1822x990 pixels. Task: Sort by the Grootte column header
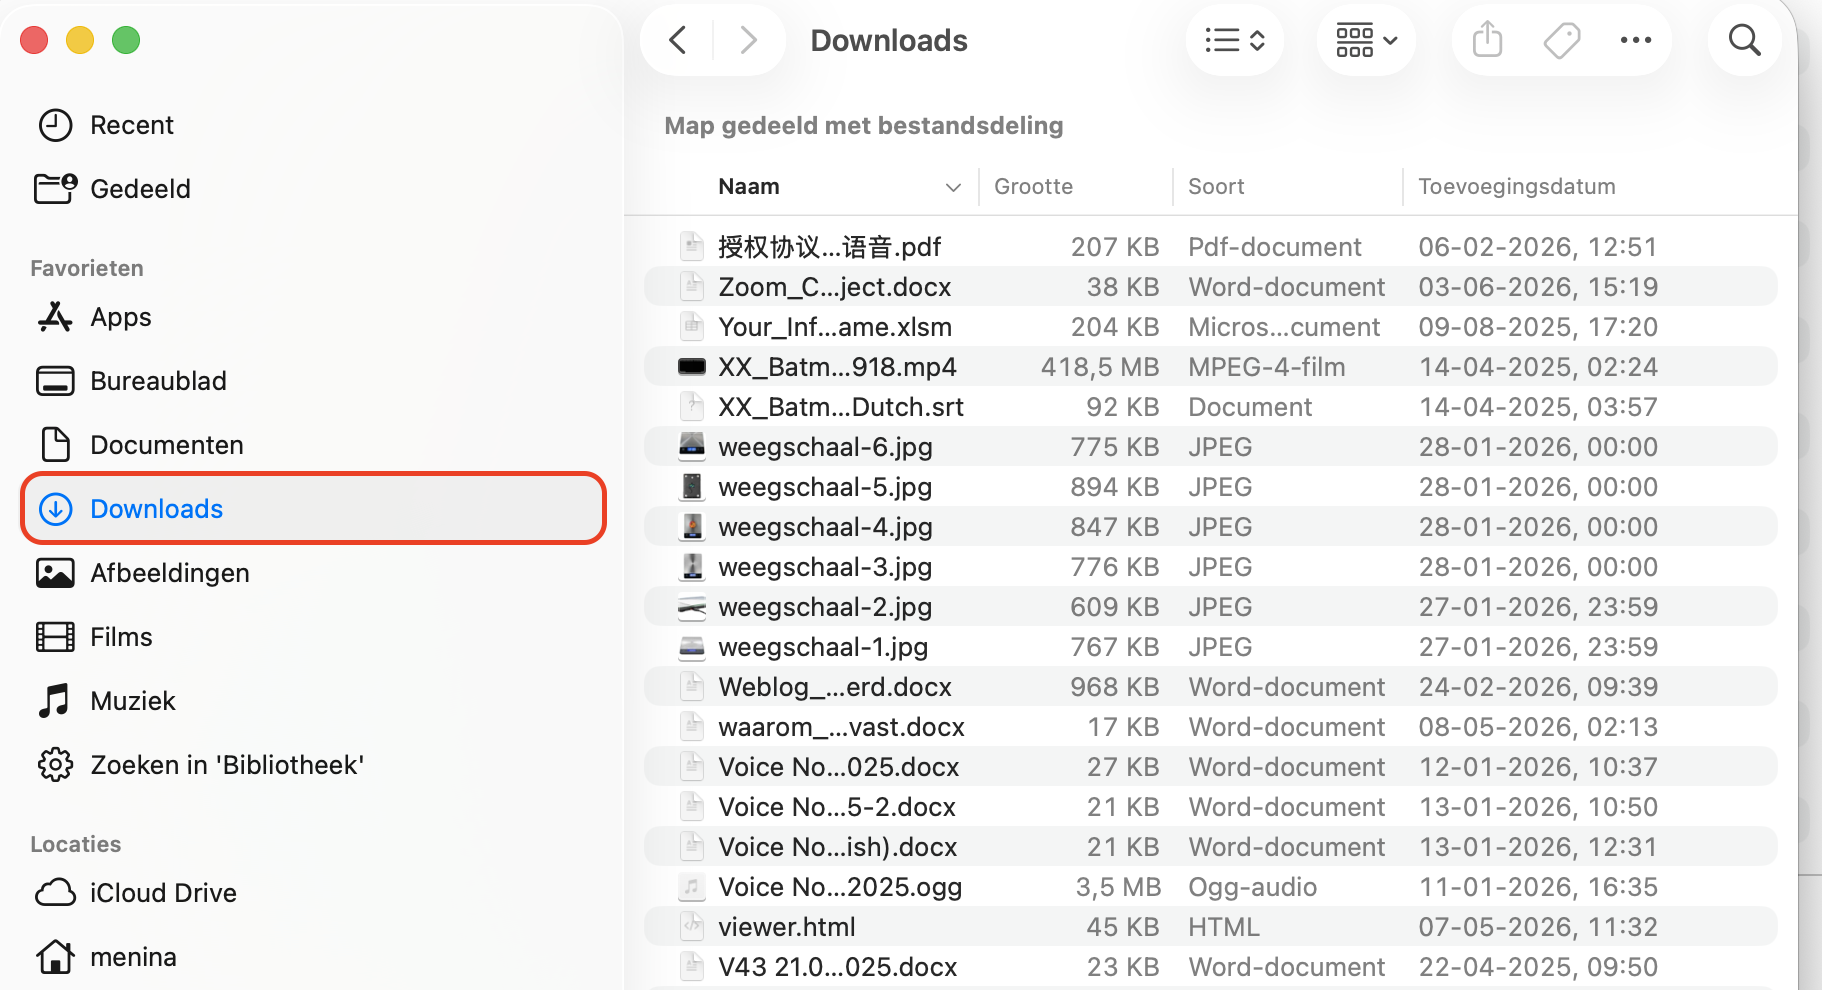1033,187
